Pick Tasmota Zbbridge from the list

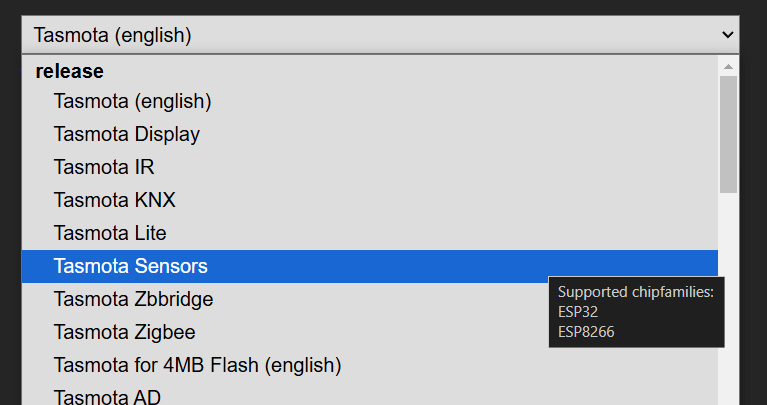[133, 299]
